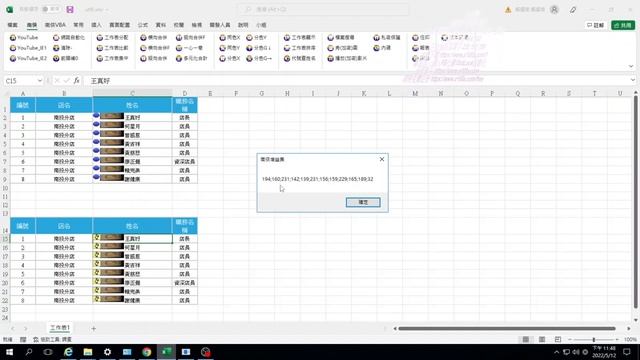The width and height of the screenshot is (640, 360).
Task: Open the 開發人員 ribbon tab
Action: click(220, 25)
